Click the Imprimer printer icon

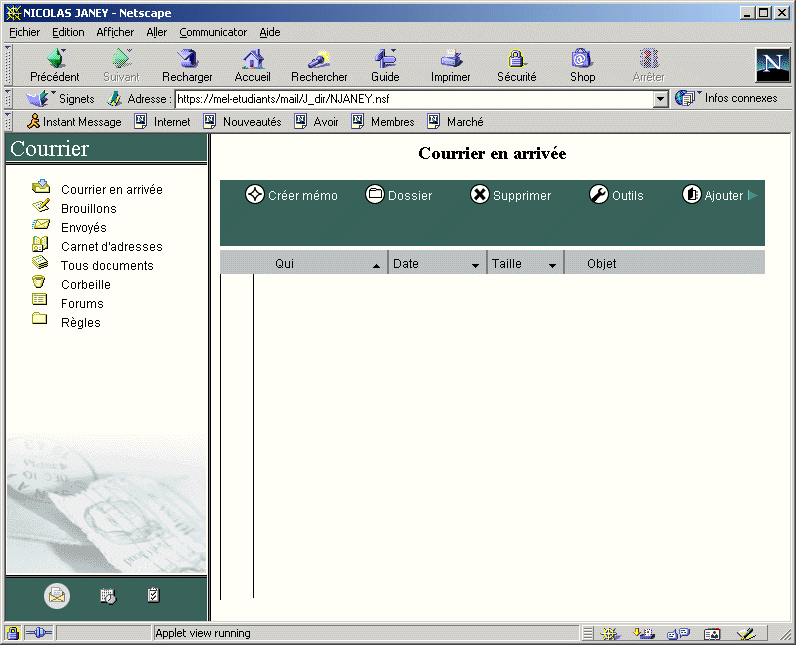pos(451,59)
